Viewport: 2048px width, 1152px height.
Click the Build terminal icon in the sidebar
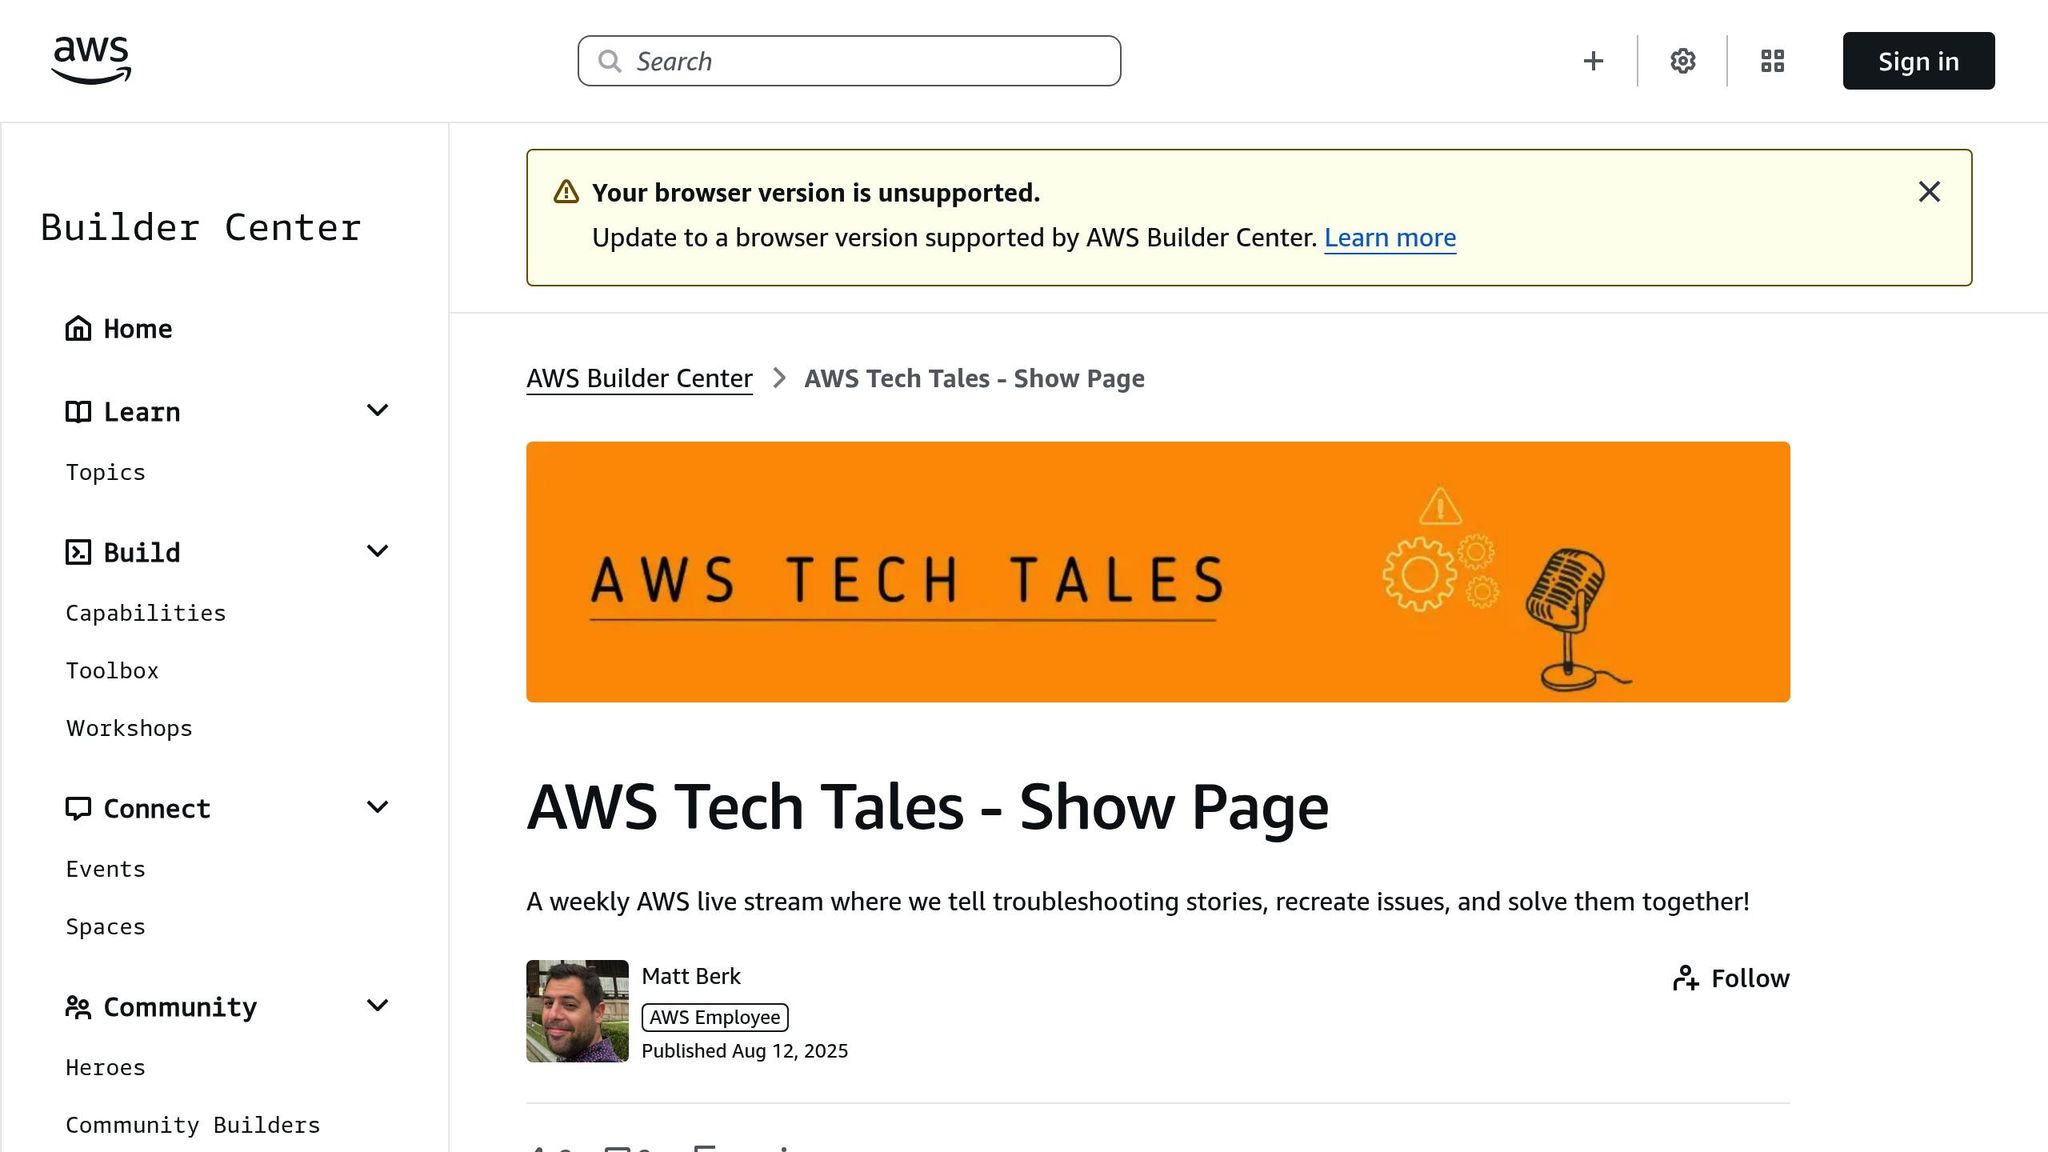tap(79, 551)
